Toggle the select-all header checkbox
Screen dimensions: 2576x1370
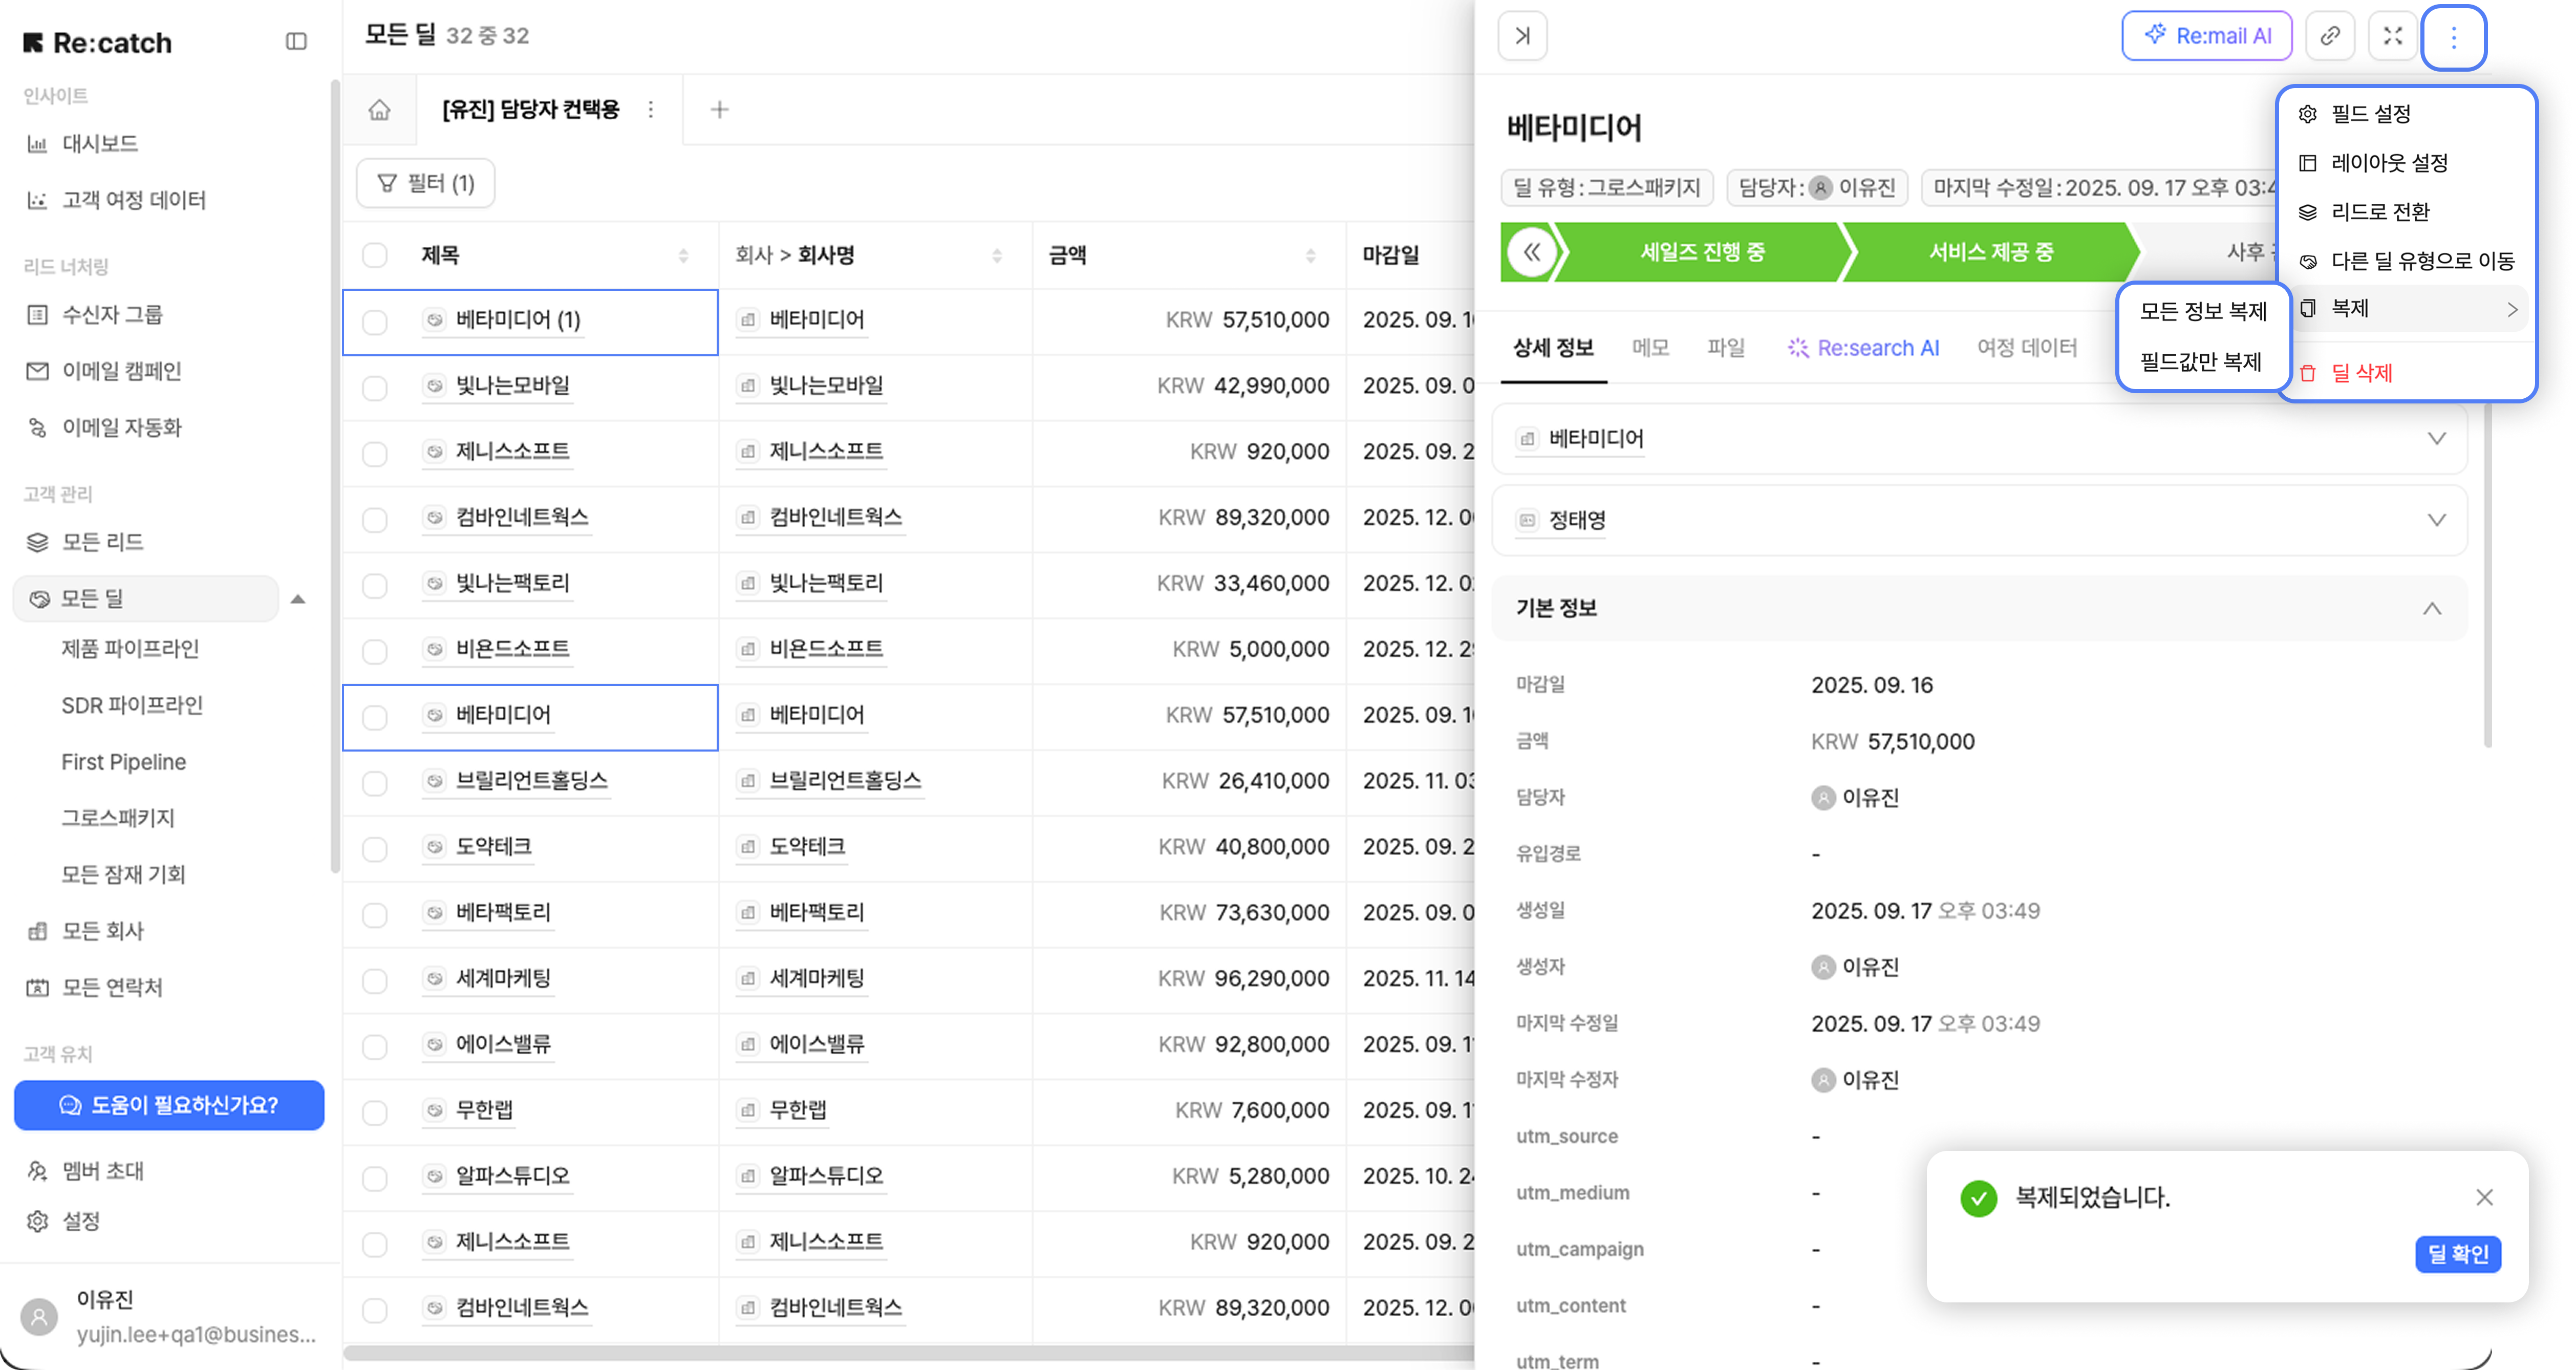(x=375, y=255)
